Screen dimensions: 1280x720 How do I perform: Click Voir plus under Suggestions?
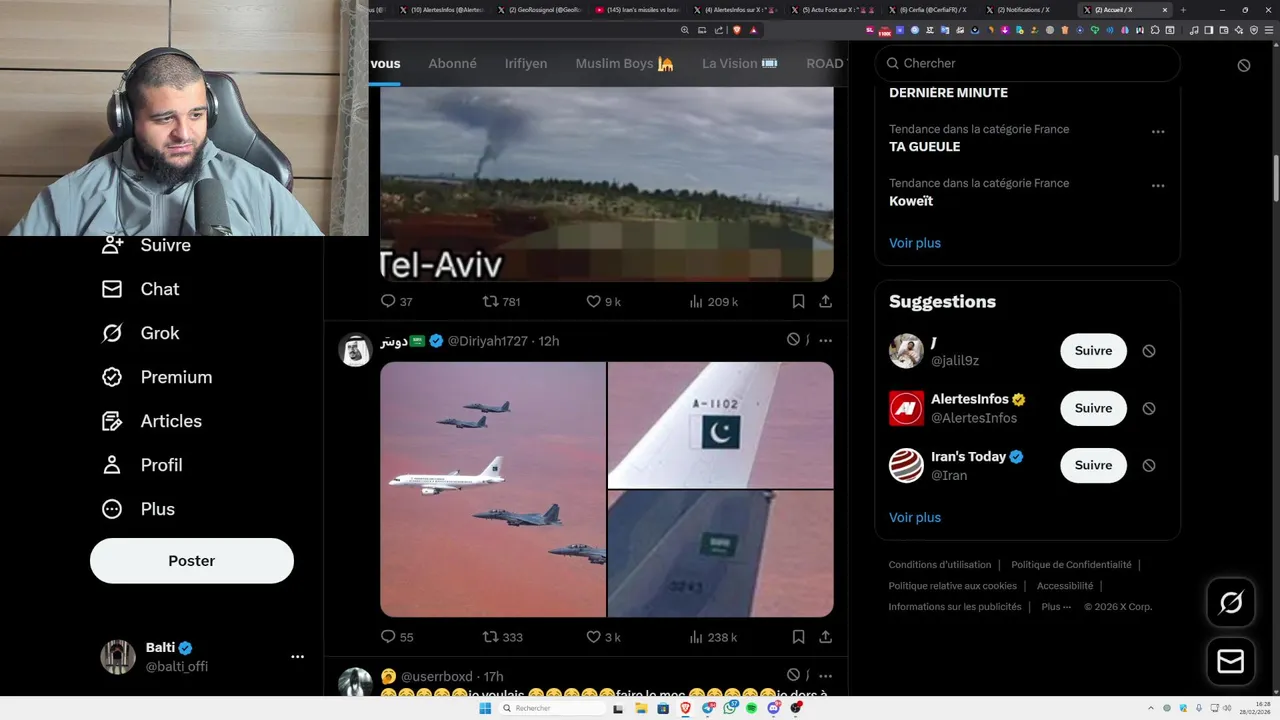915,517
